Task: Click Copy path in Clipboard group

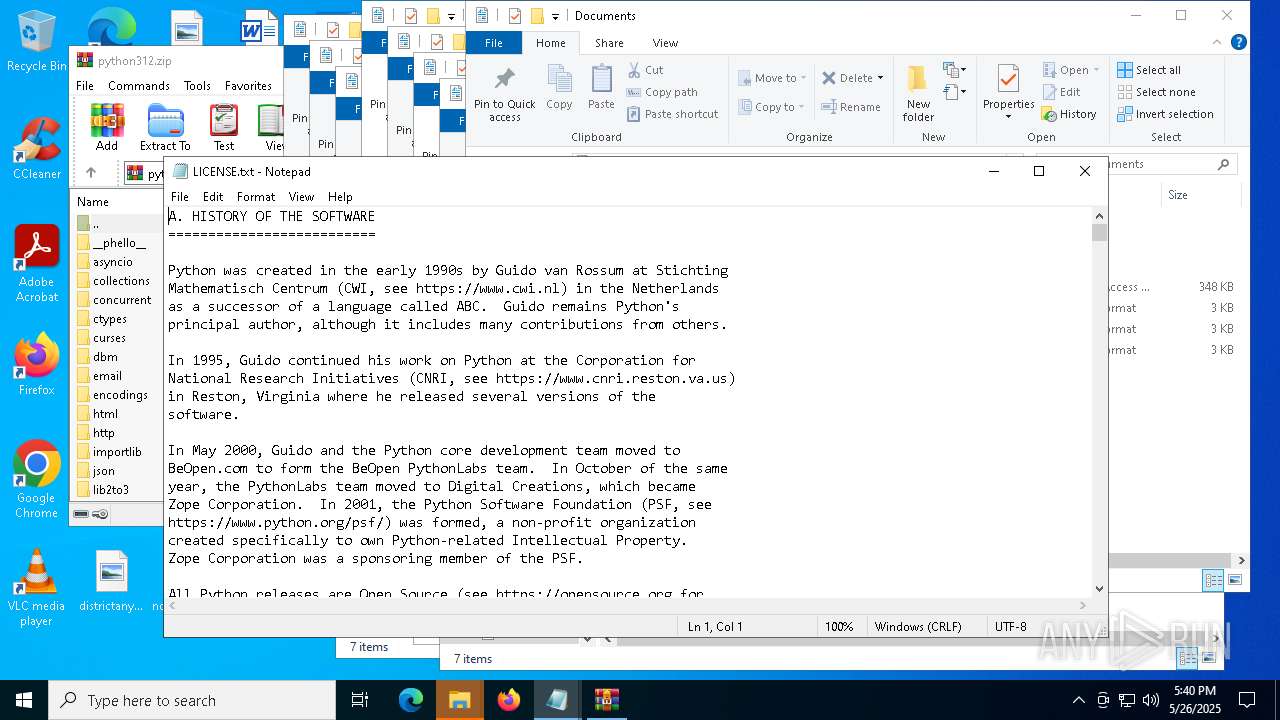Action: click(x=662, y=92)
